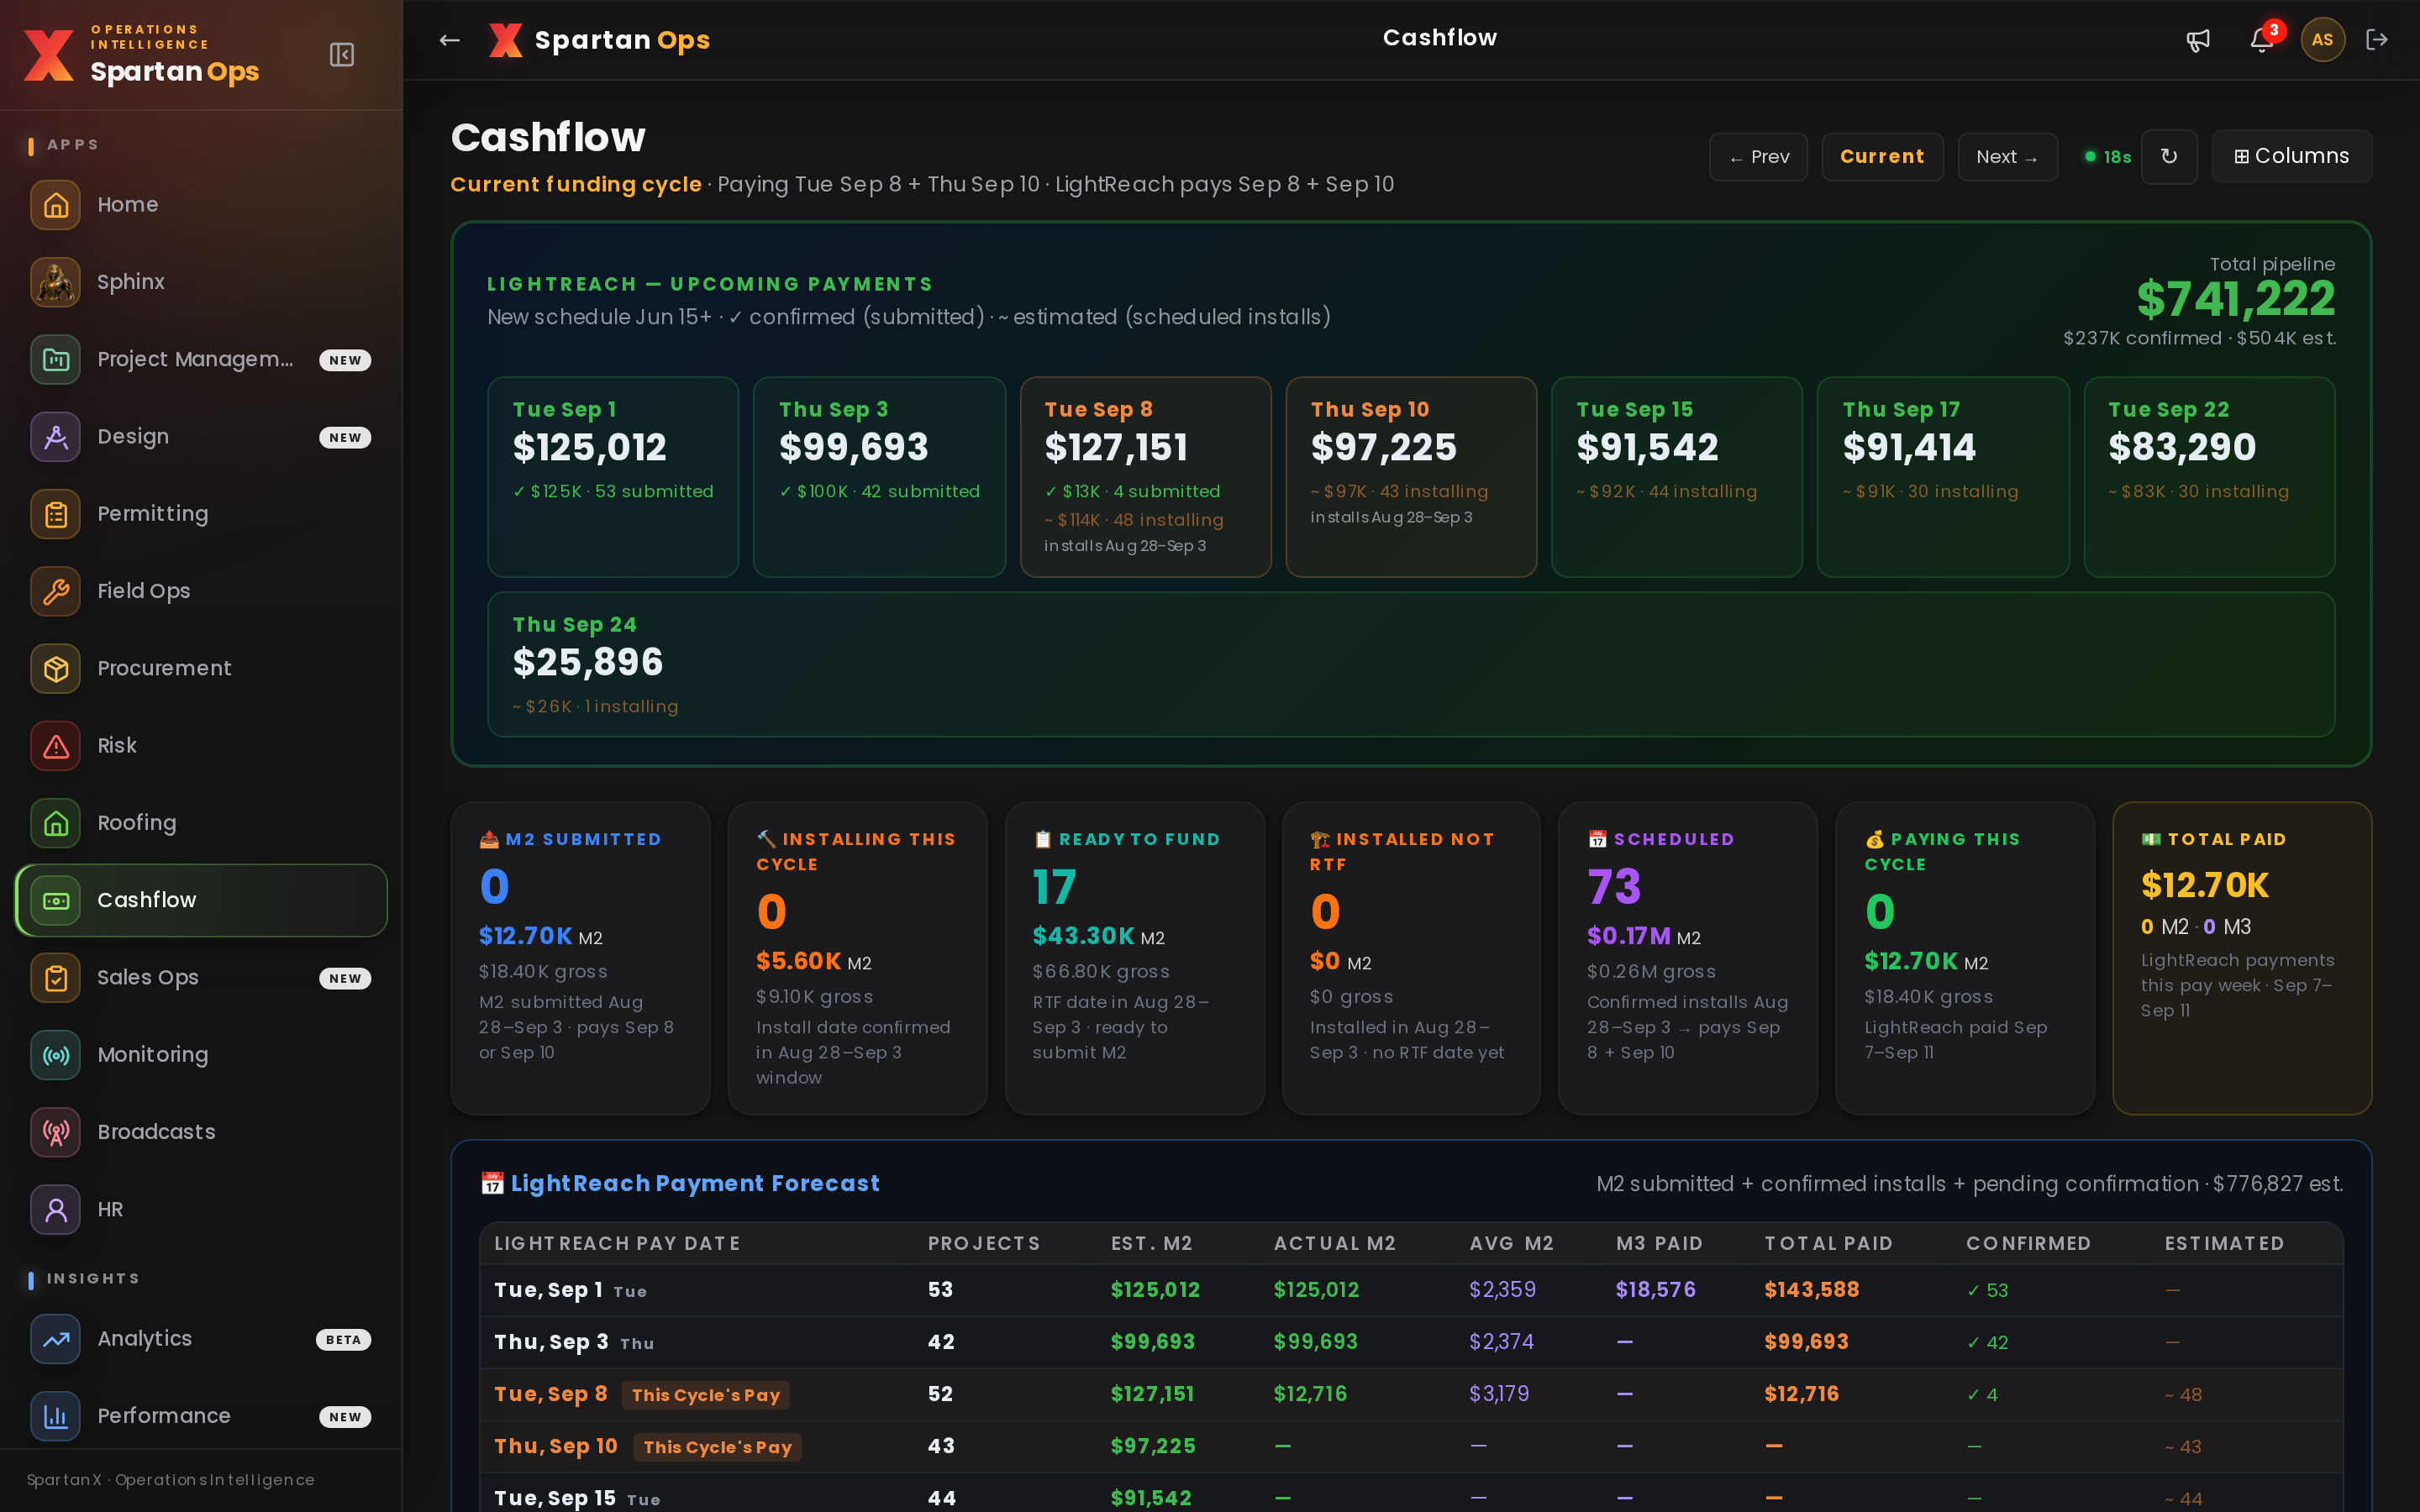Select the Tue Sep 8 payment card
This screenshot has width=2420, height=1512.
tap(1145, 477)
